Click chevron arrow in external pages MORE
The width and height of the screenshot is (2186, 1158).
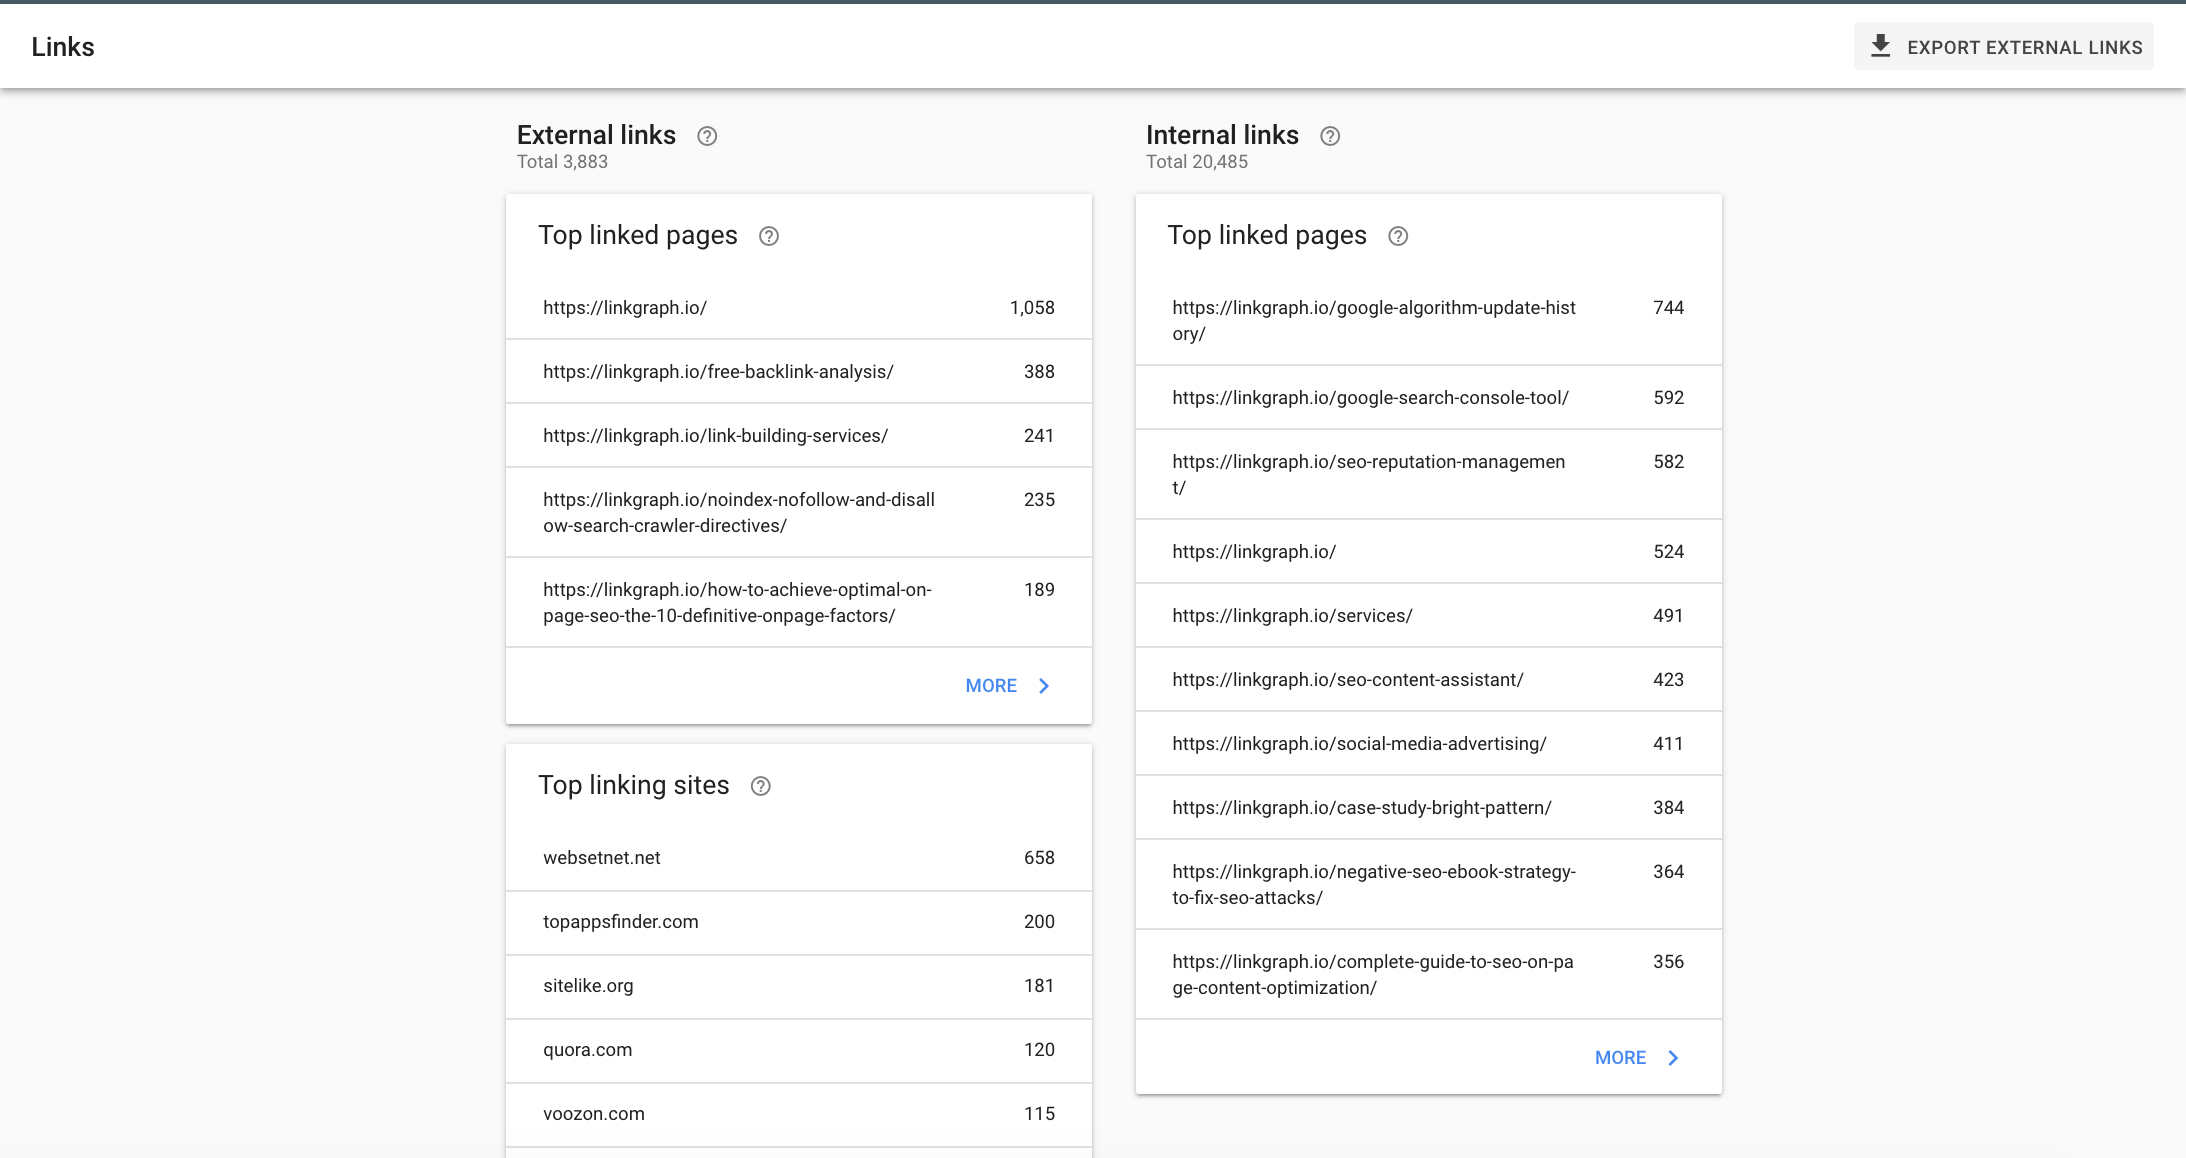[1044, 686]
